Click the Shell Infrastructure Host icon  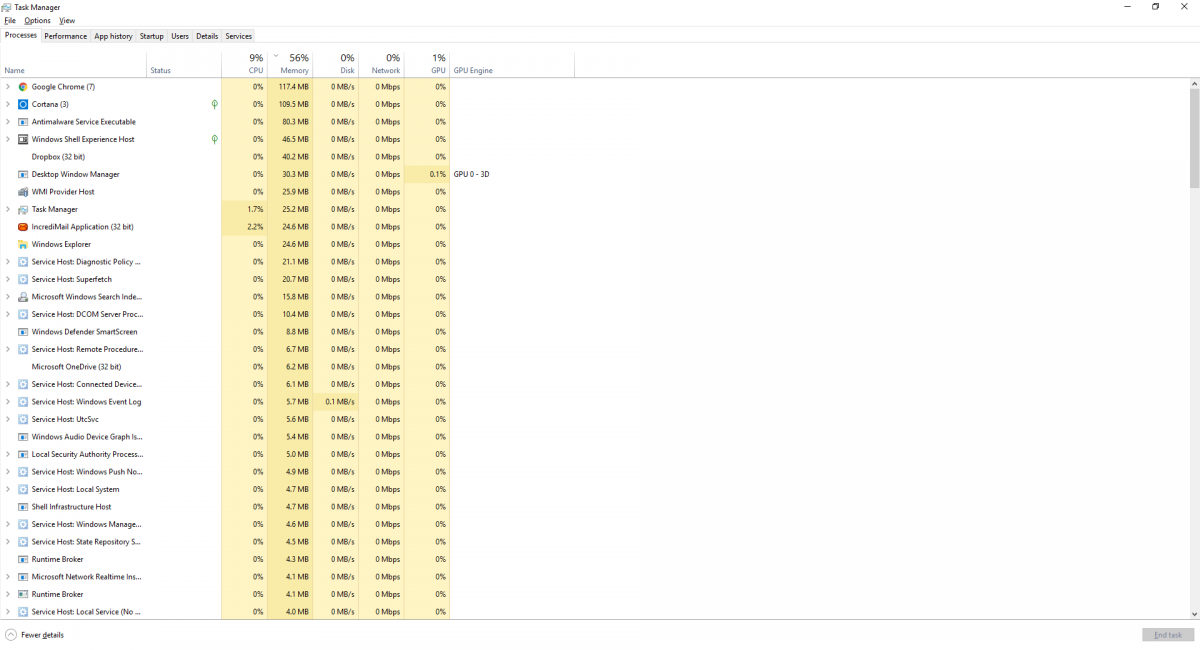[23, 507]
